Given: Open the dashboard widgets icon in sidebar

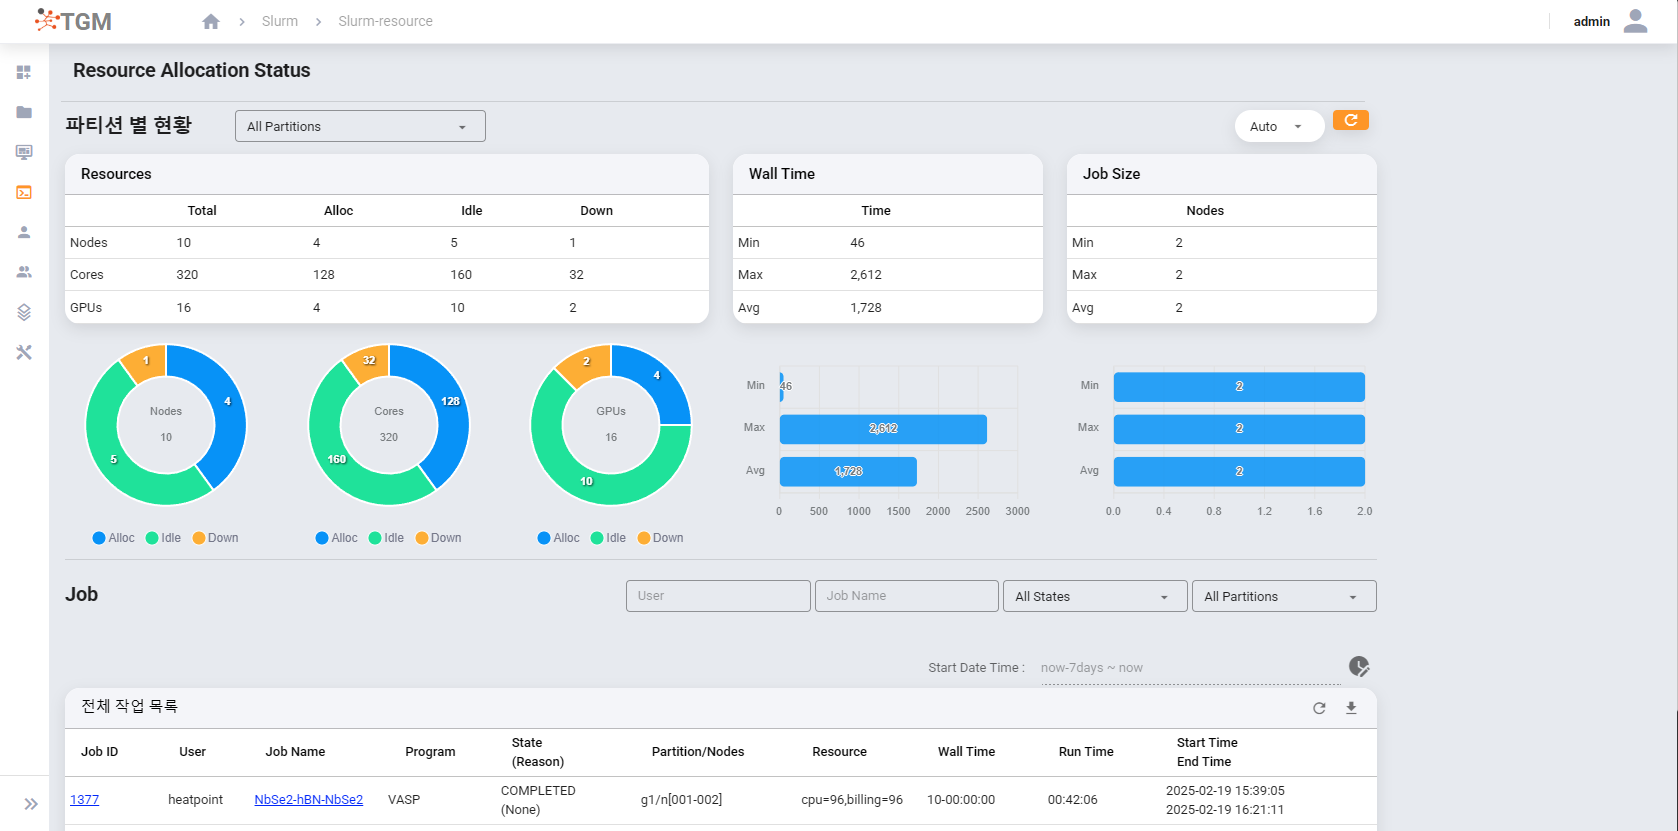Looking at the screenshot, I should click(24, 72).
